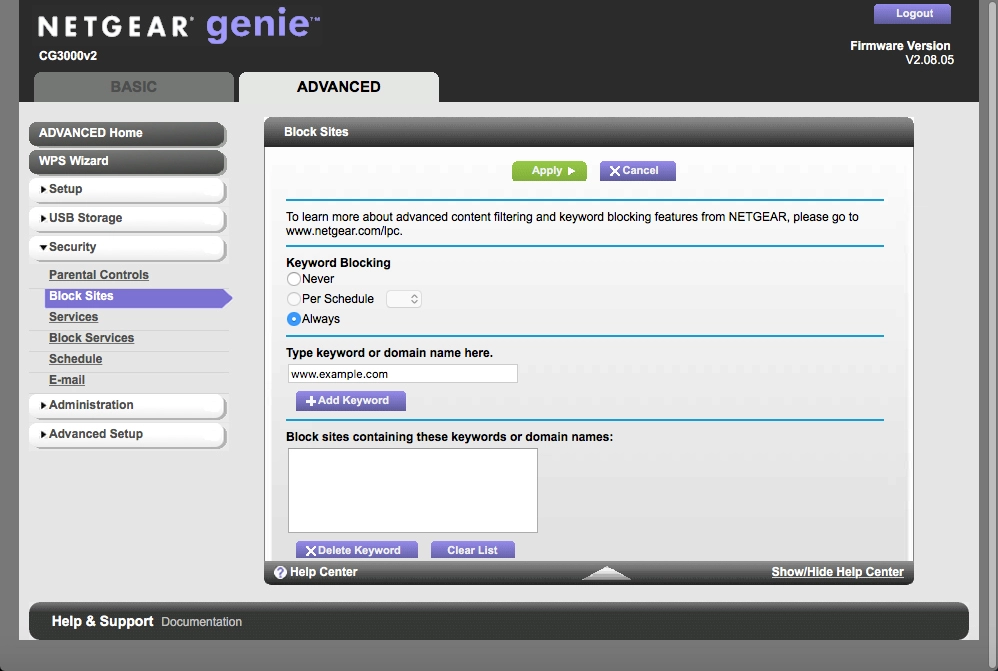
Task: Open the Per Schedule dropdown
Action: click(404, 299)
